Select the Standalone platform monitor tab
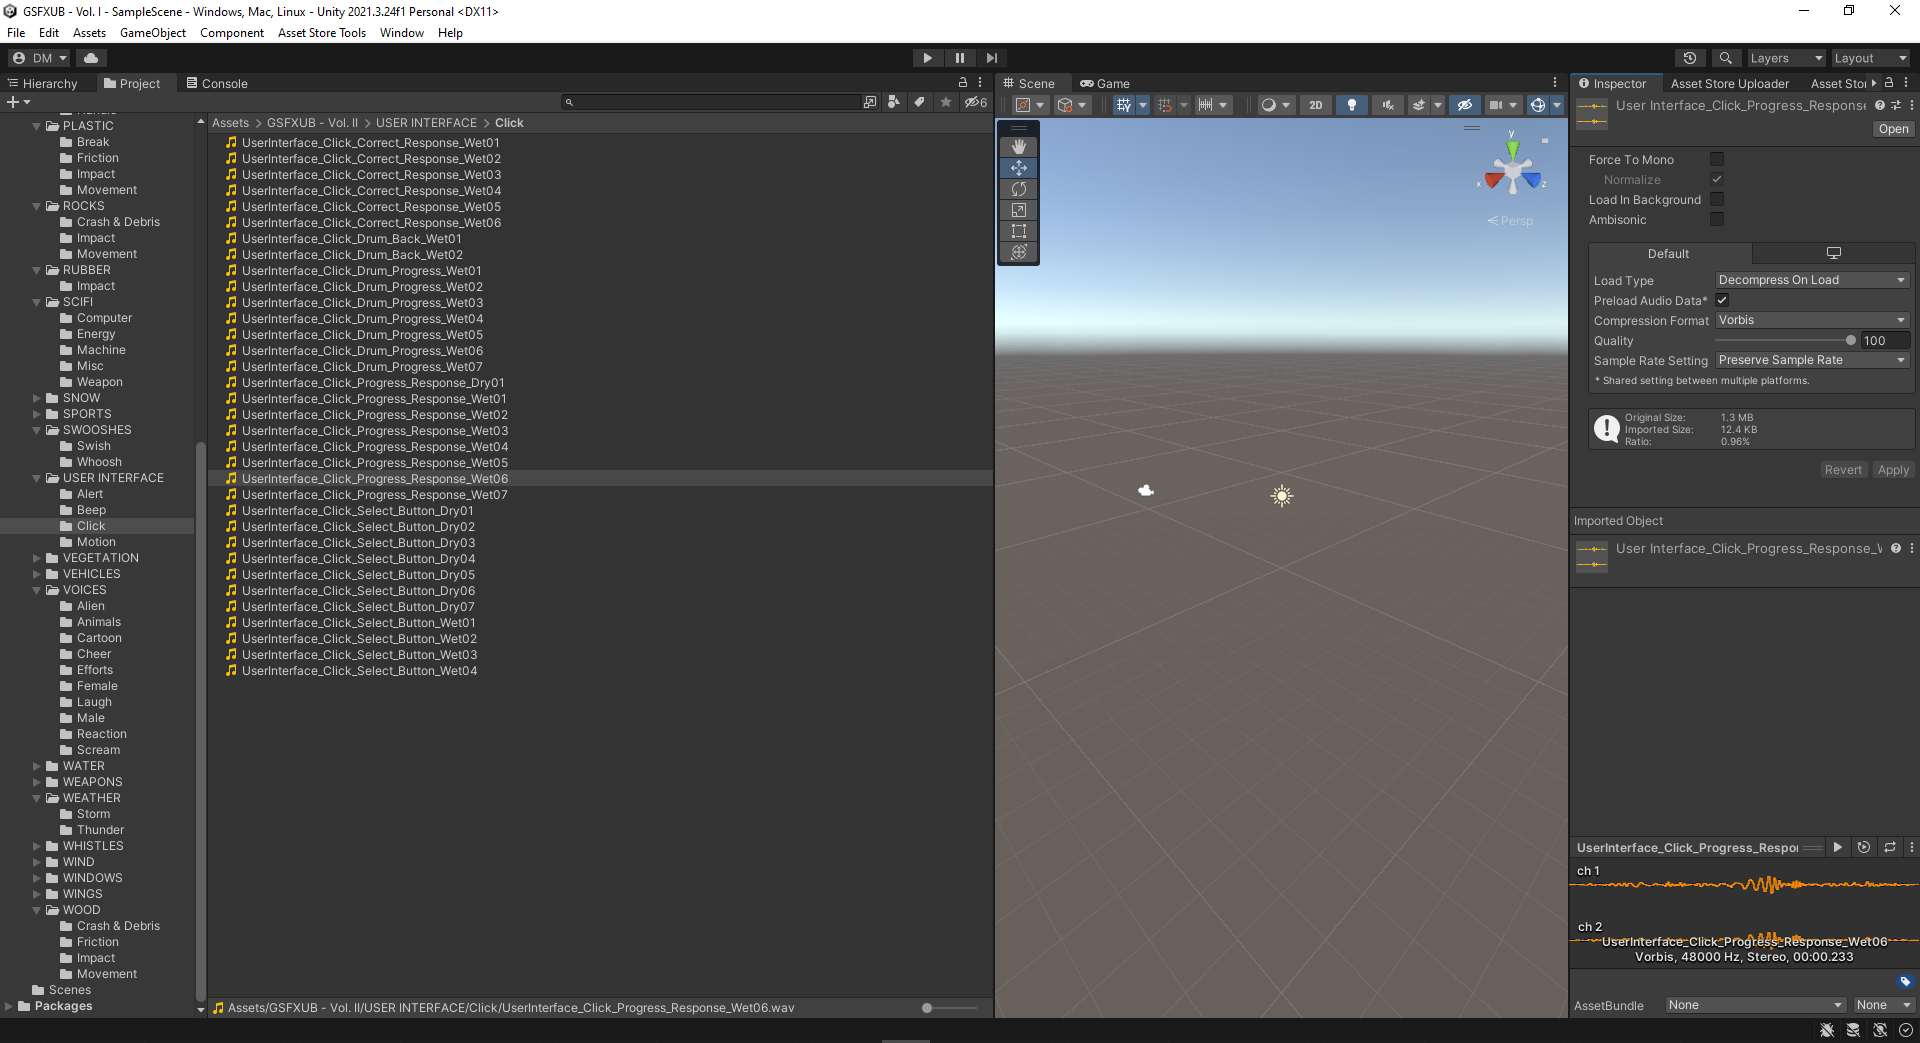Image resolution: width=1920 pixels, height=1043 pixels. [1833, 254]
